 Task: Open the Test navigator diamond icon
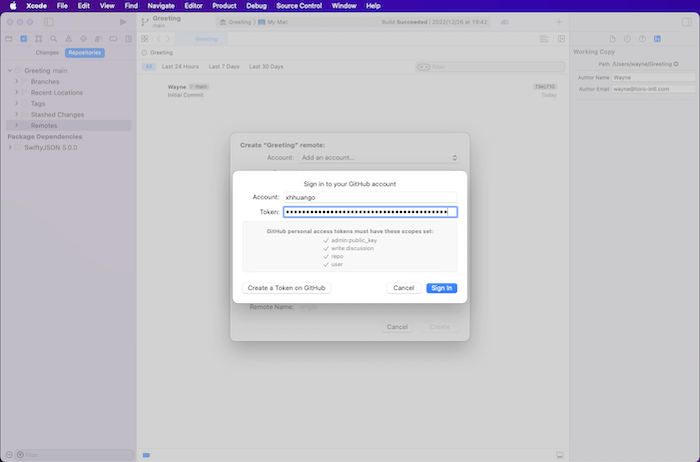(x=83, y=39)
